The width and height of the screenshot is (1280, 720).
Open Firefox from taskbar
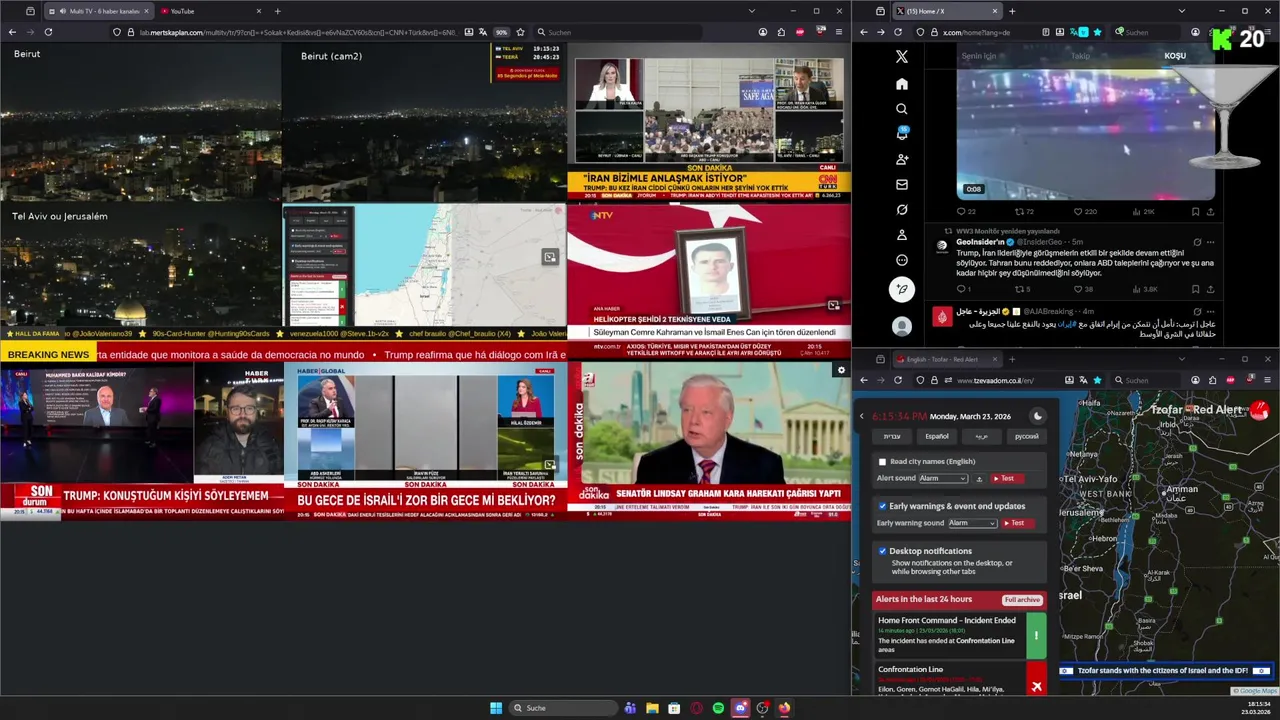click(784, 708)
